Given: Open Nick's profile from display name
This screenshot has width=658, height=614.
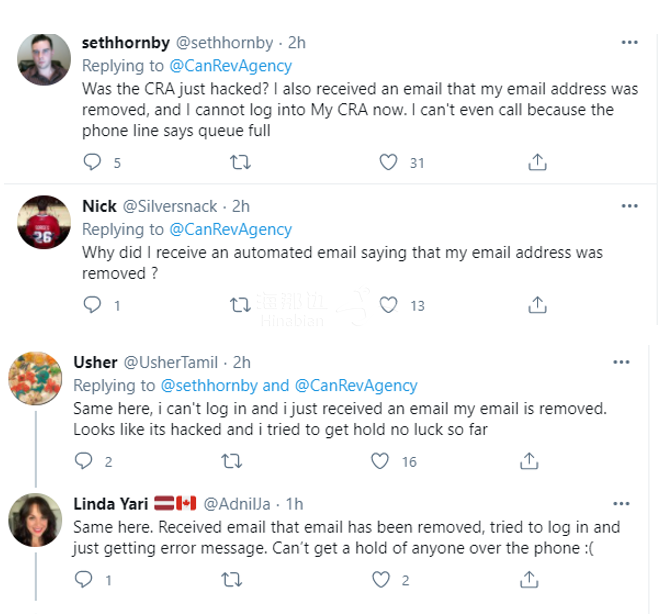Looking at the screenshot, I should (x=99, y=206).
